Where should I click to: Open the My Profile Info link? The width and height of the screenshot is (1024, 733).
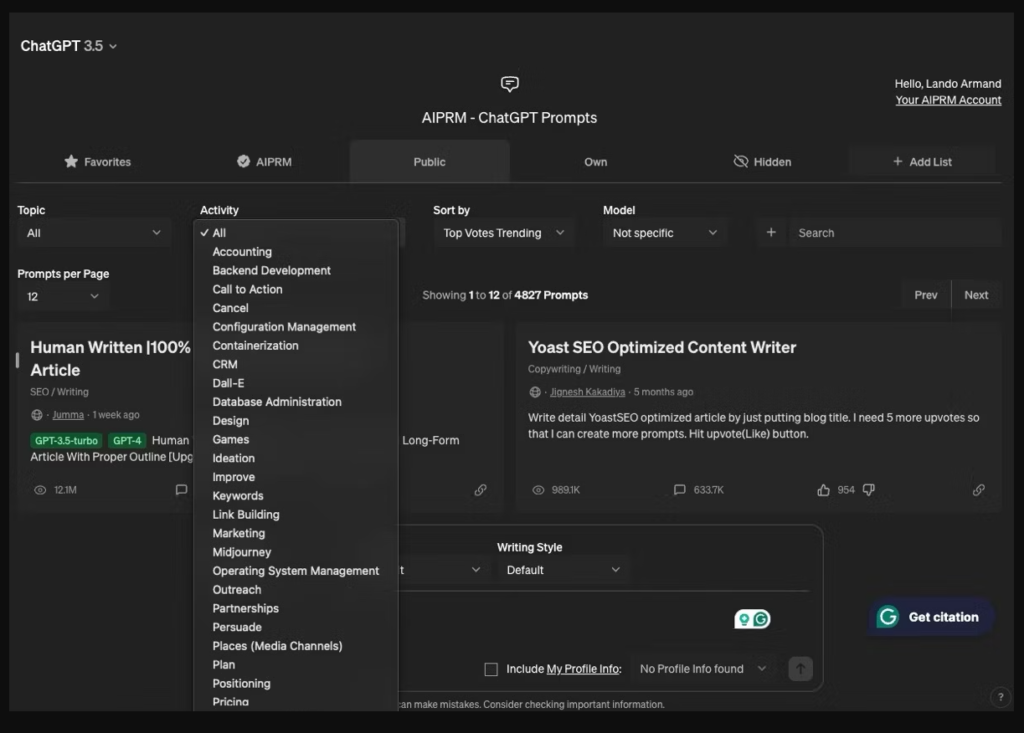click(583, 669)
